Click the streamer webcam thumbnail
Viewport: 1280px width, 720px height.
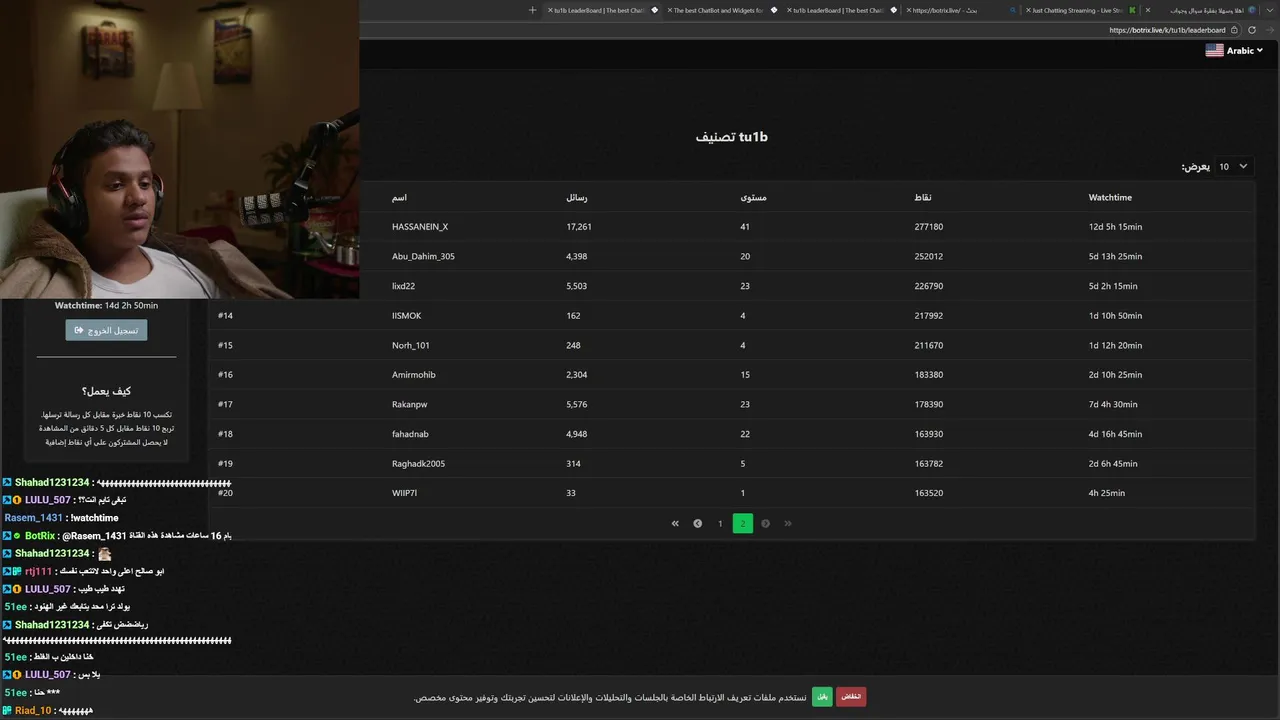[x=180, y=149]
